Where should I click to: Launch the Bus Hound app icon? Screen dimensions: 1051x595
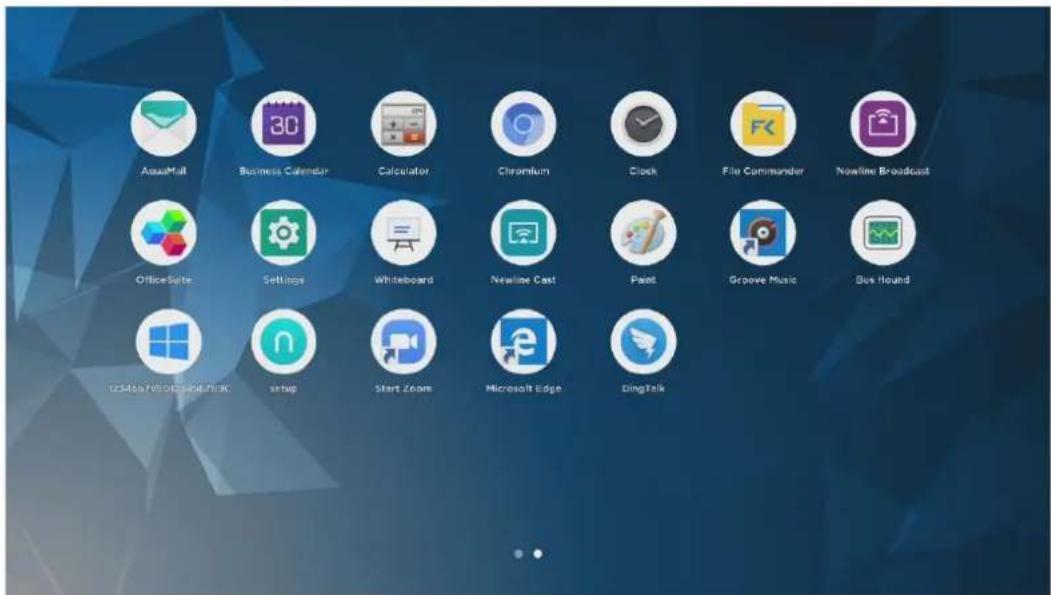tap(883, 233)
